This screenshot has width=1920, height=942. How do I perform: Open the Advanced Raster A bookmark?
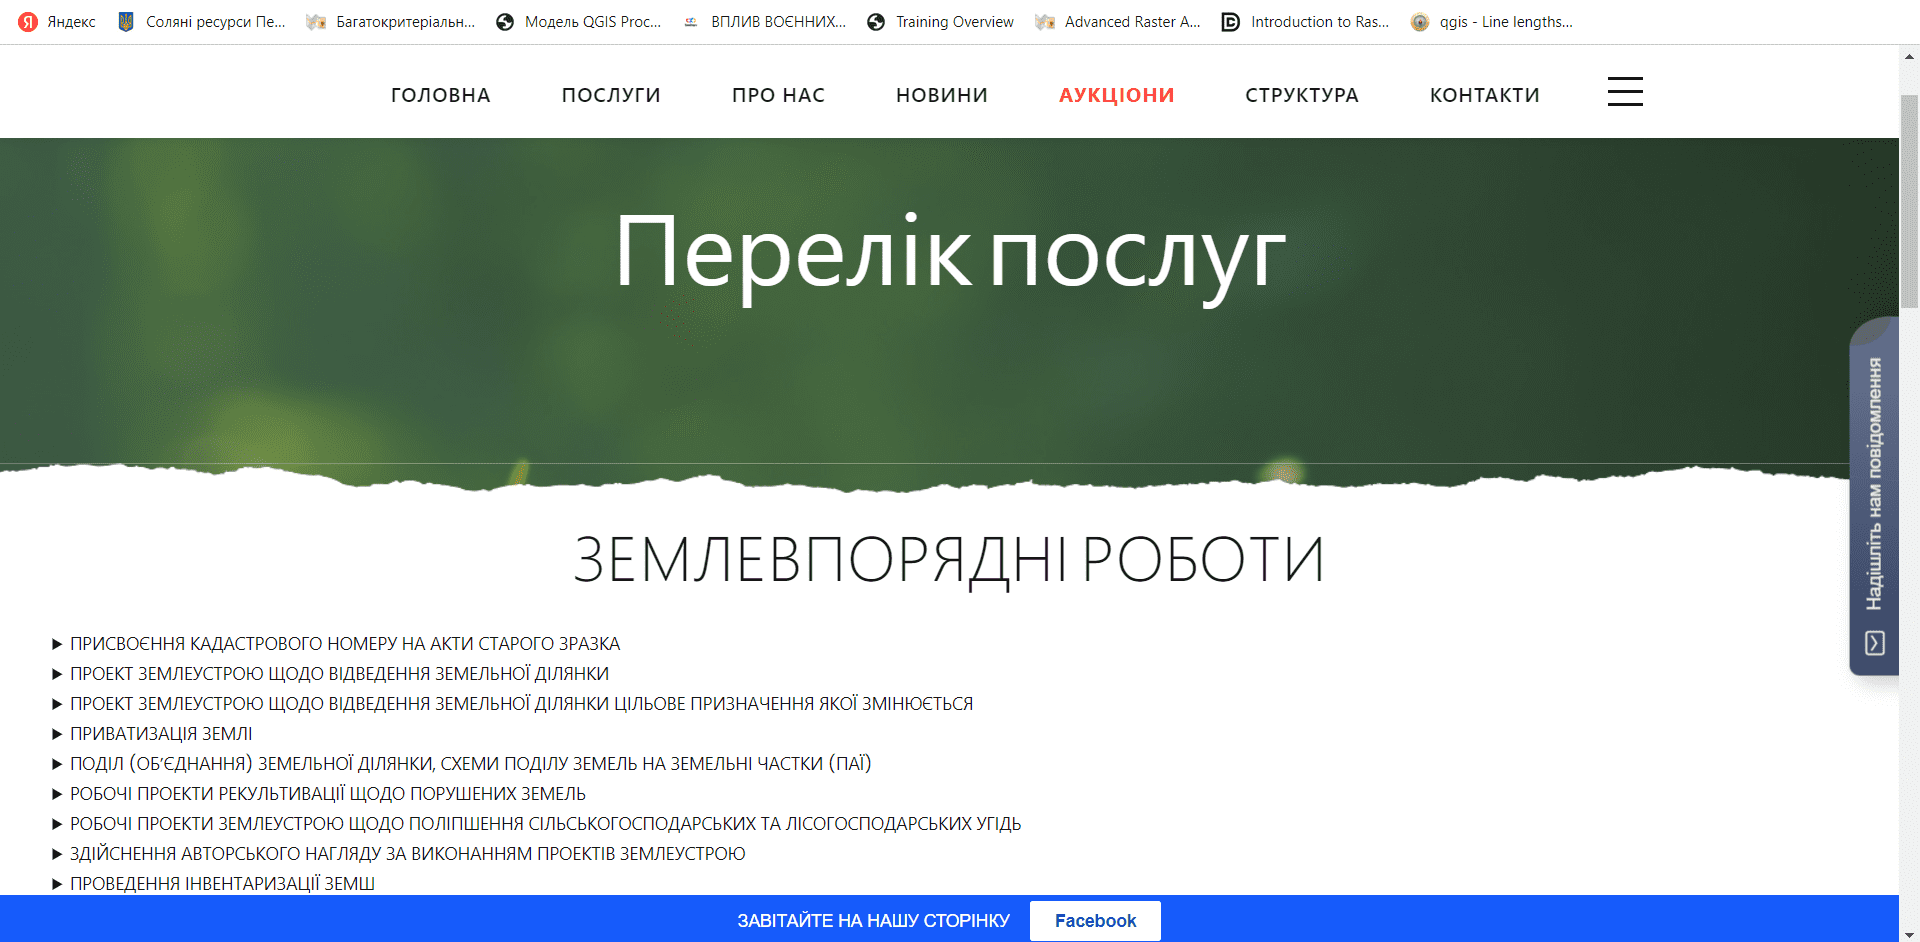point(1118,22)
